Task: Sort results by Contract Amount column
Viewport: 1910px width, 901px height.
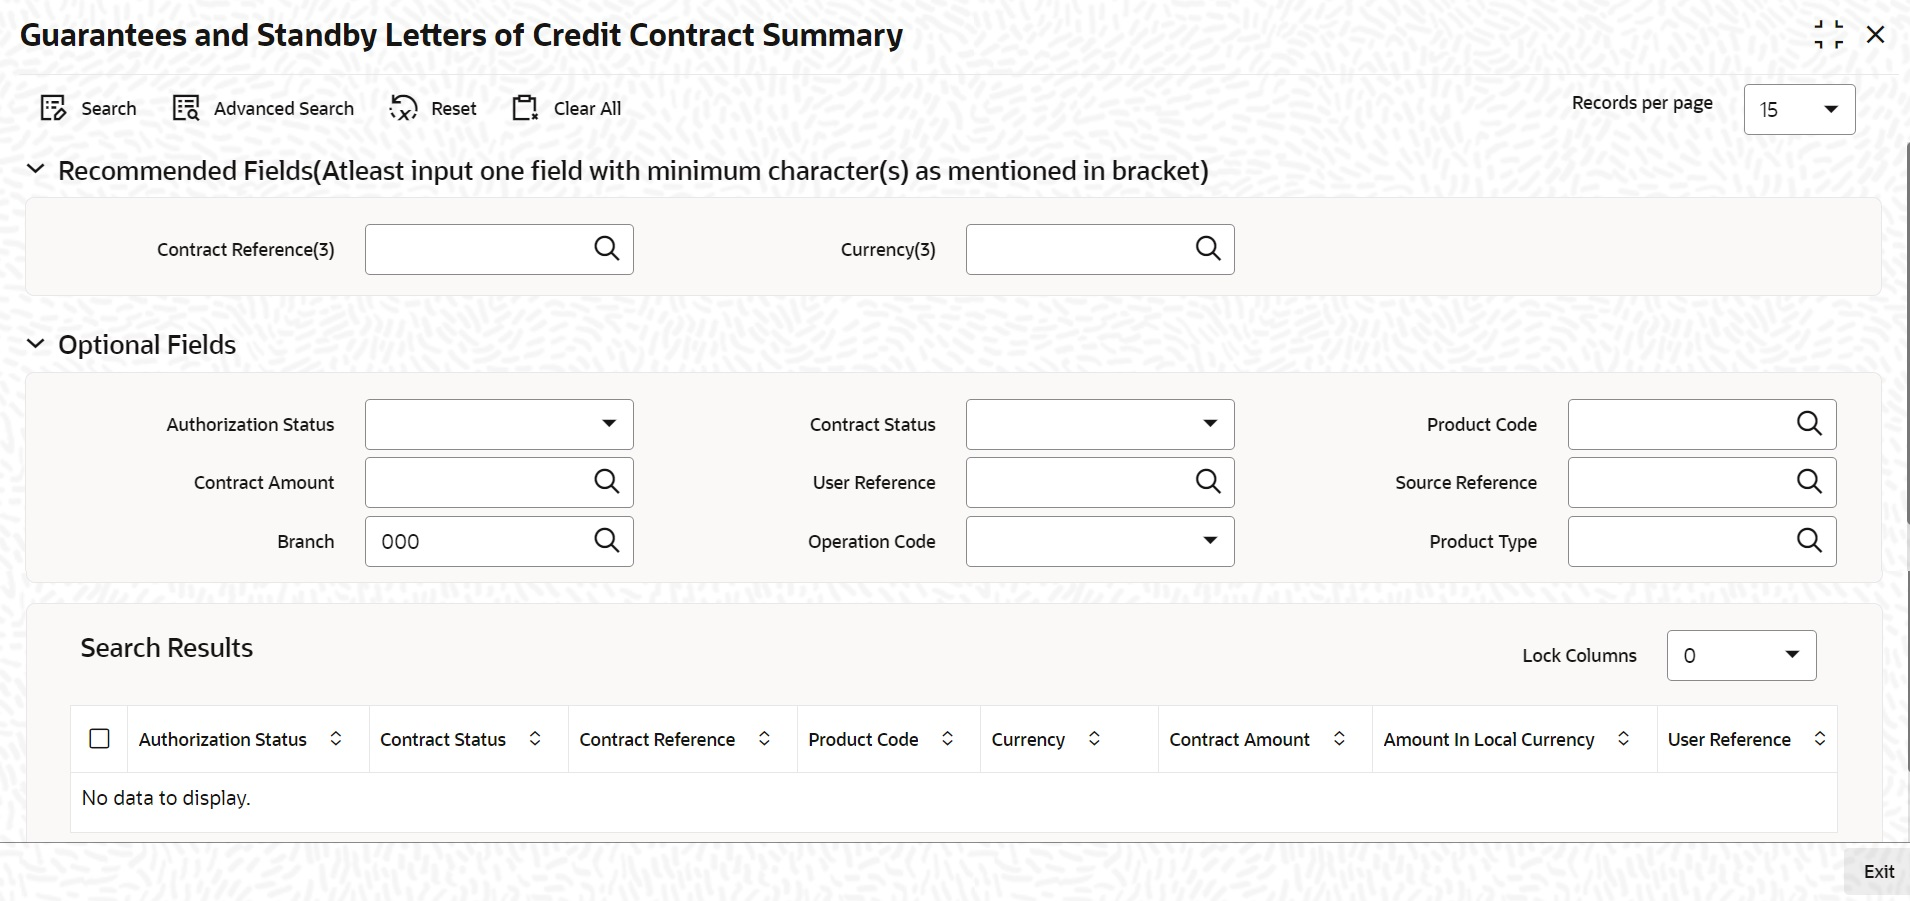Action: click(1339, 739)
